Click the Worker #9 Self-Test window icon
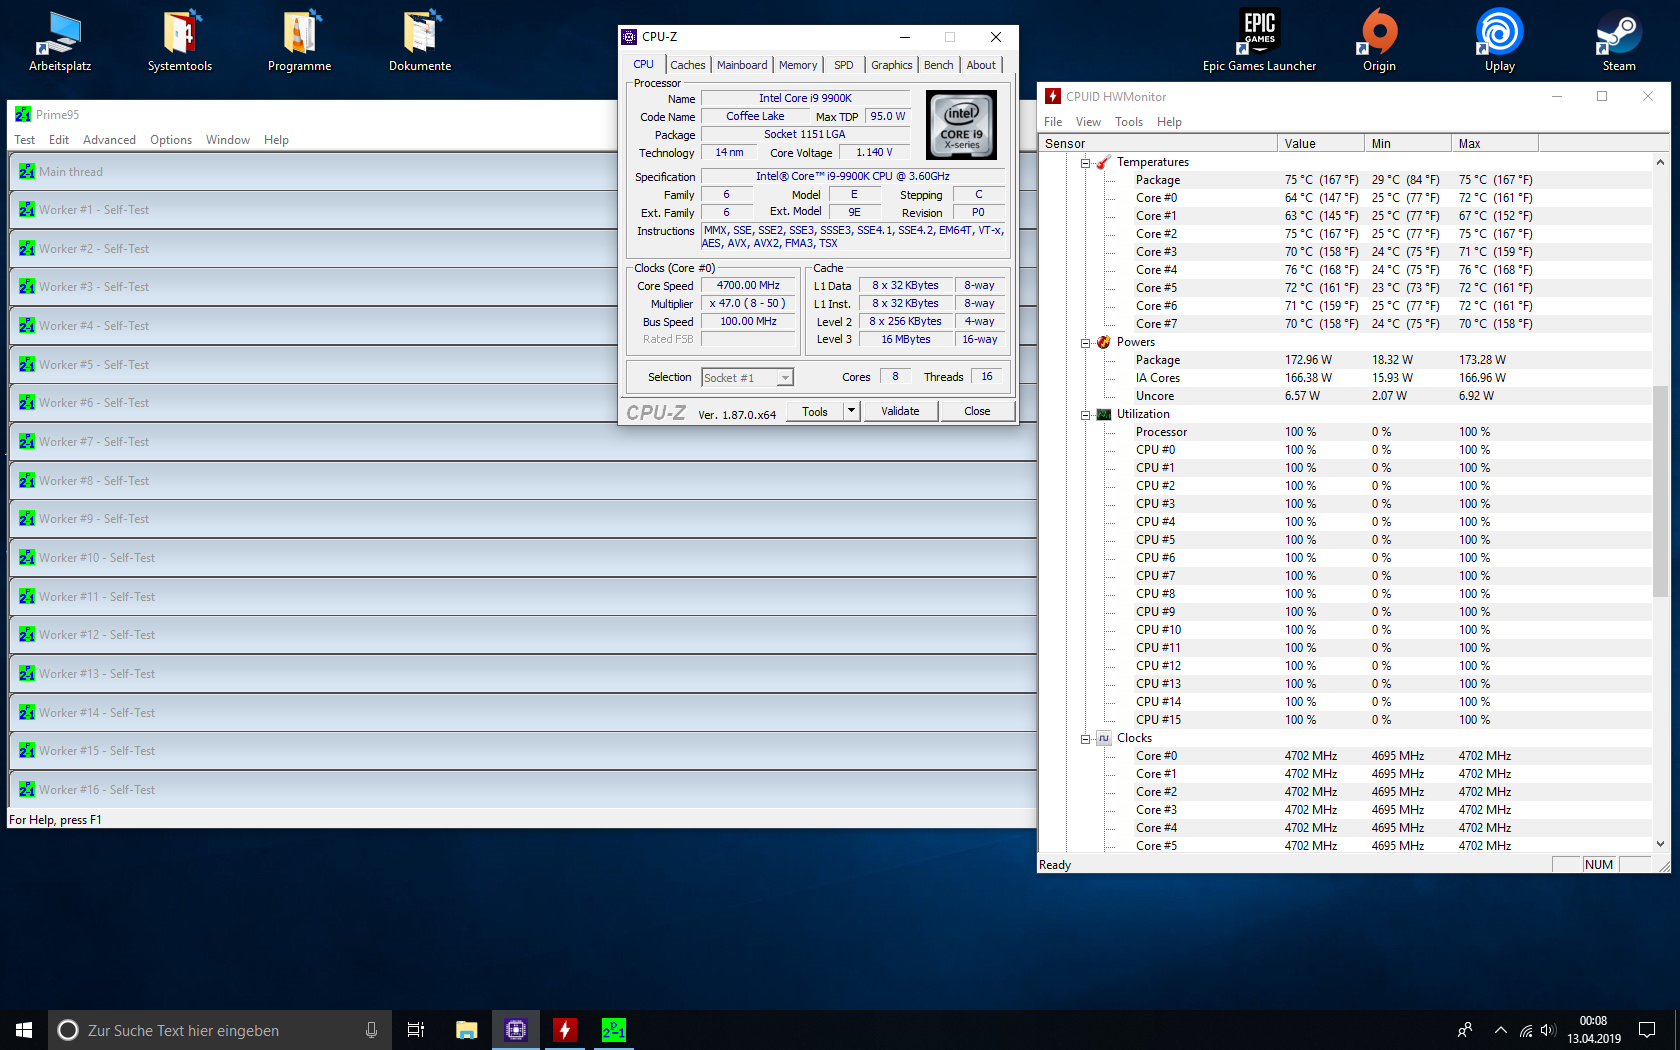This screenshot has height=1050, width=1680. [27, 519]
